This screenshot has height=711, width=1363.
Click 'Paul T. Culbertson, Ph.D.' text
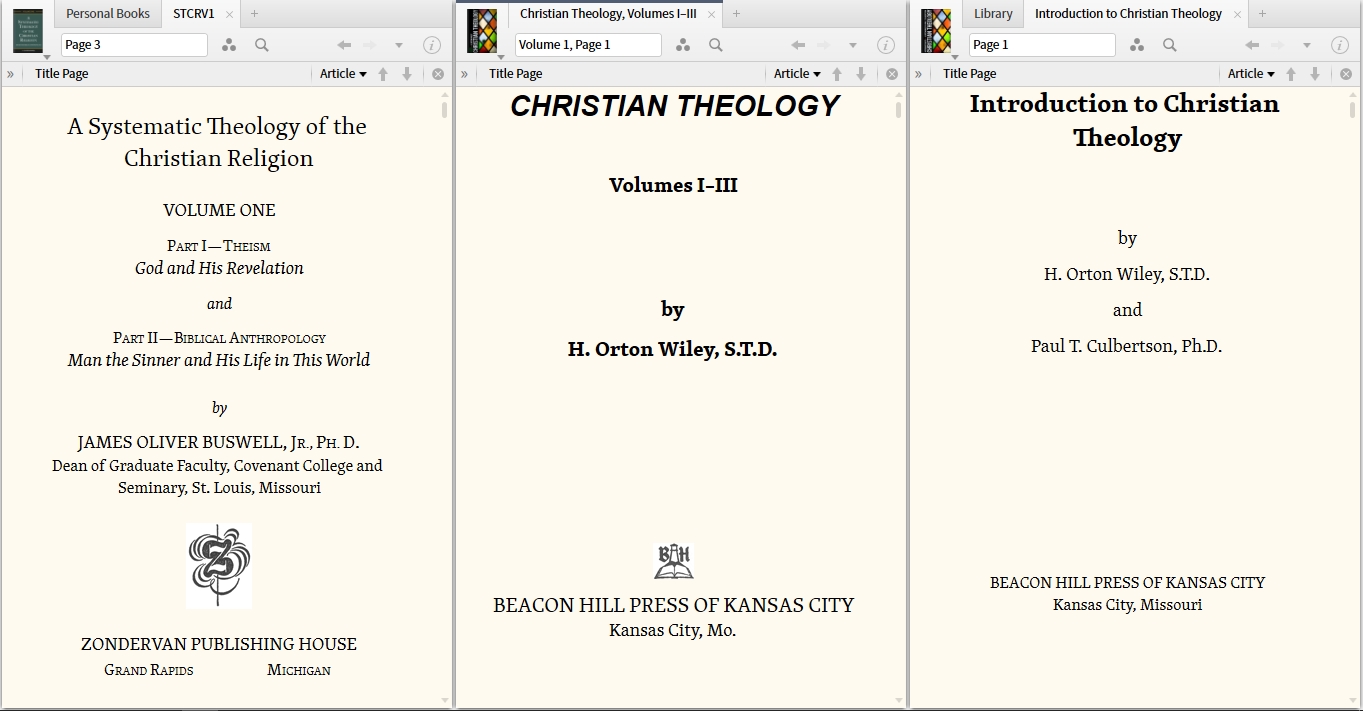[x=1127, y=346]
